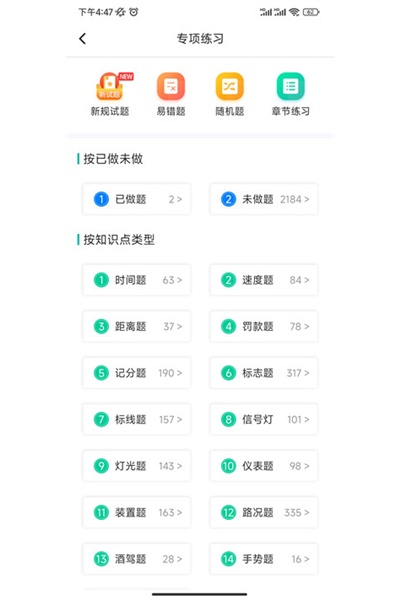Tap the Wi-Fi icon in status bar

pos(294,12)
